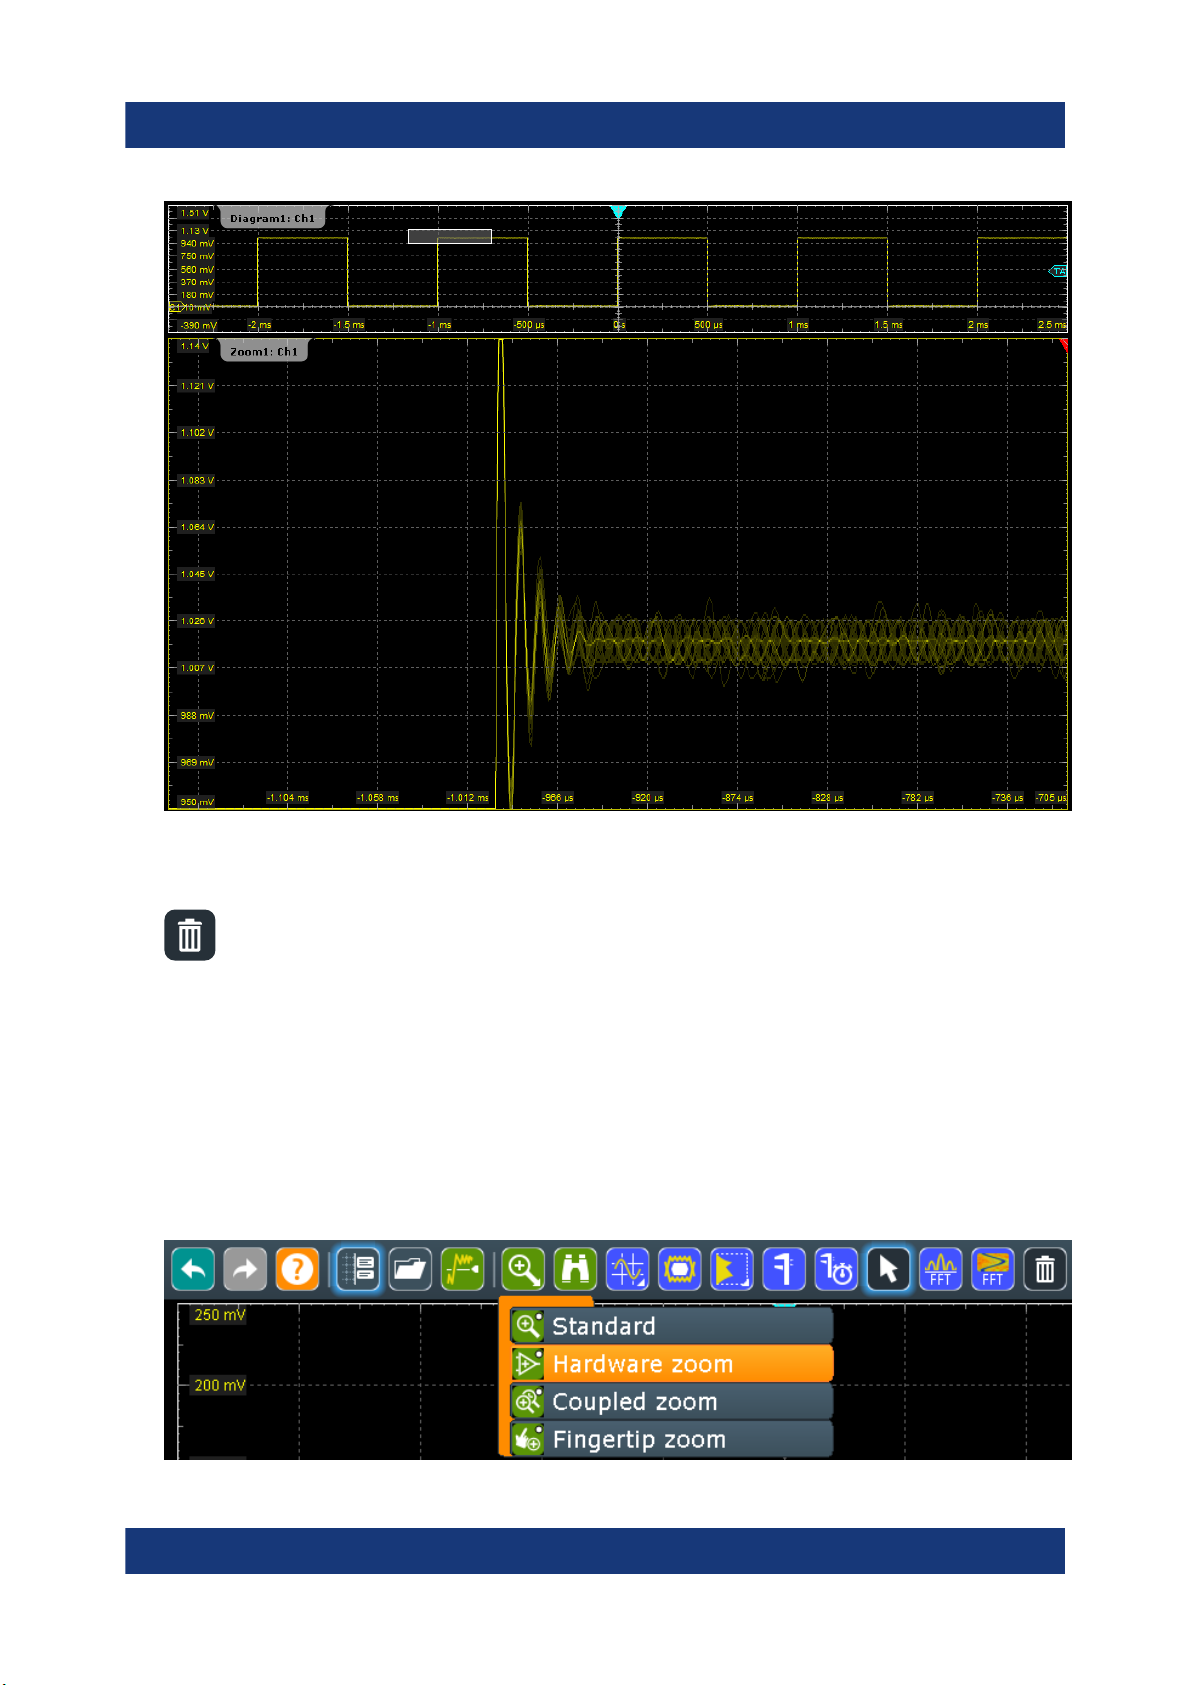
Task: Activate the selection pointer tool
Action: 888,1270
